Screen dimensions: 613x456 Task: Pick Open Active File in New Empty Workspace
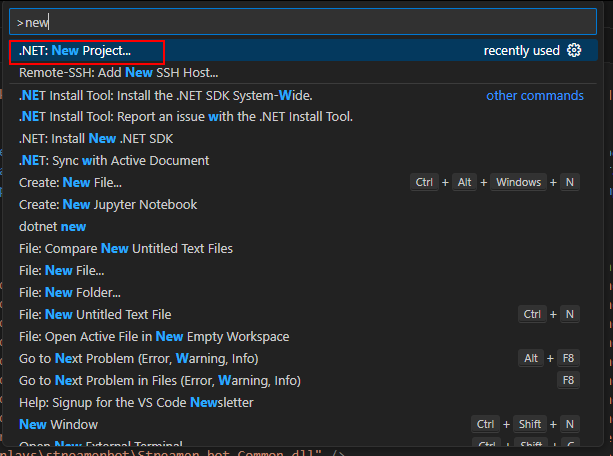(154, 337)
